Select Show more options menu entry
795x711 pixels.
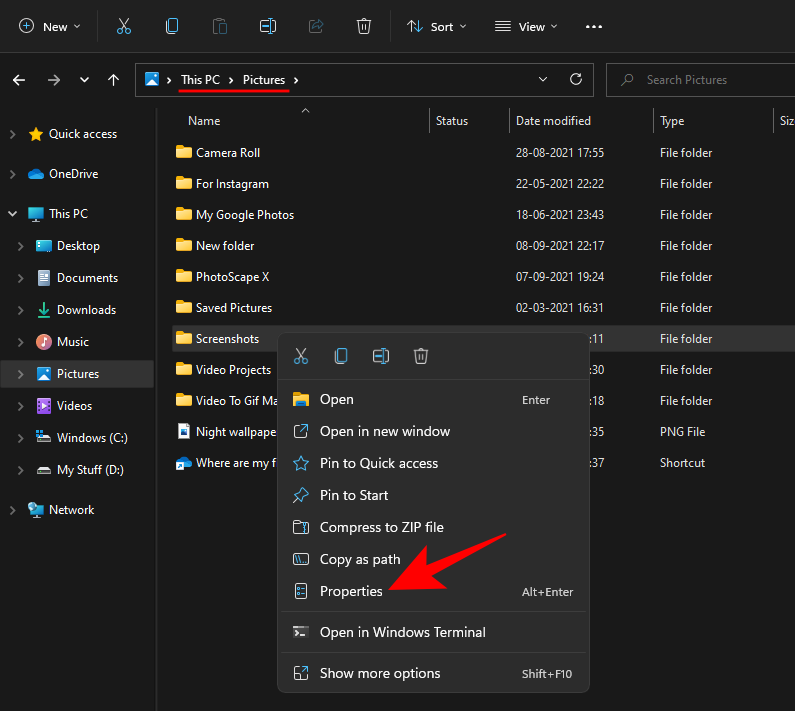point(379,673)
